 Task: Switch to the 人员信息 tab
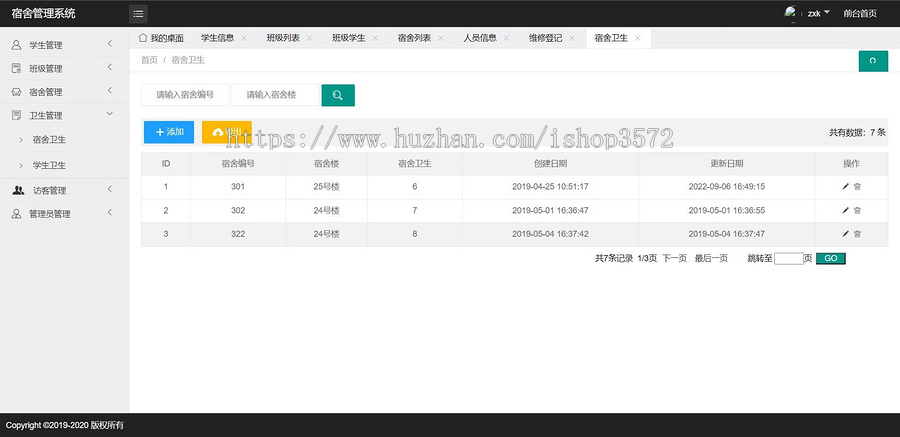tap(480, 38)
